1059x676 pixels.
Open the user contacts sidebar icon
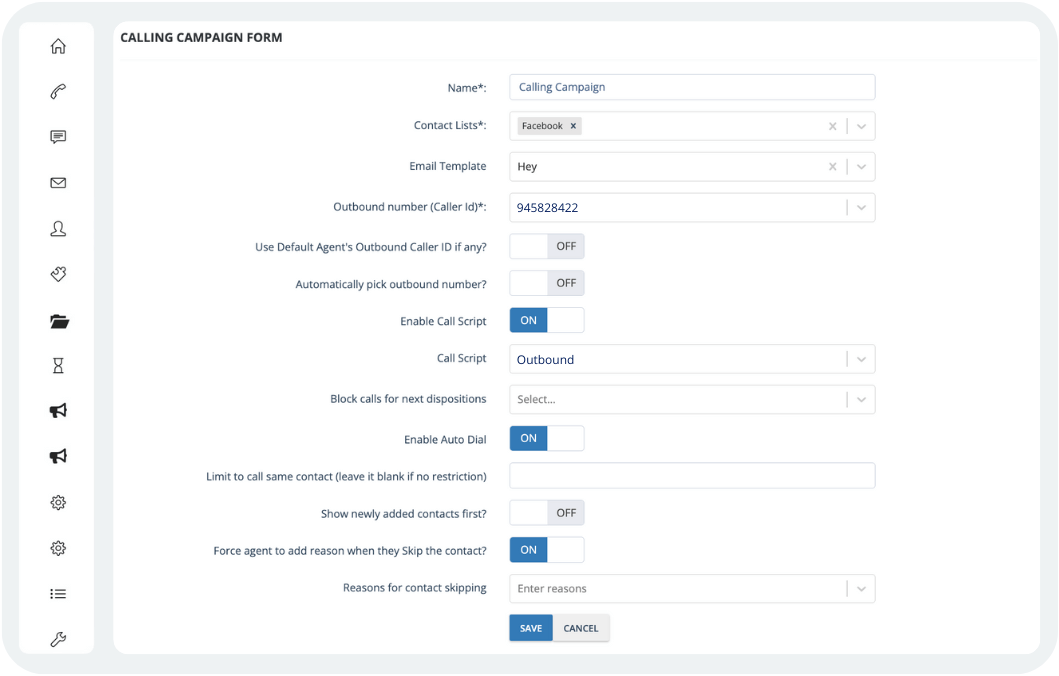58,229
